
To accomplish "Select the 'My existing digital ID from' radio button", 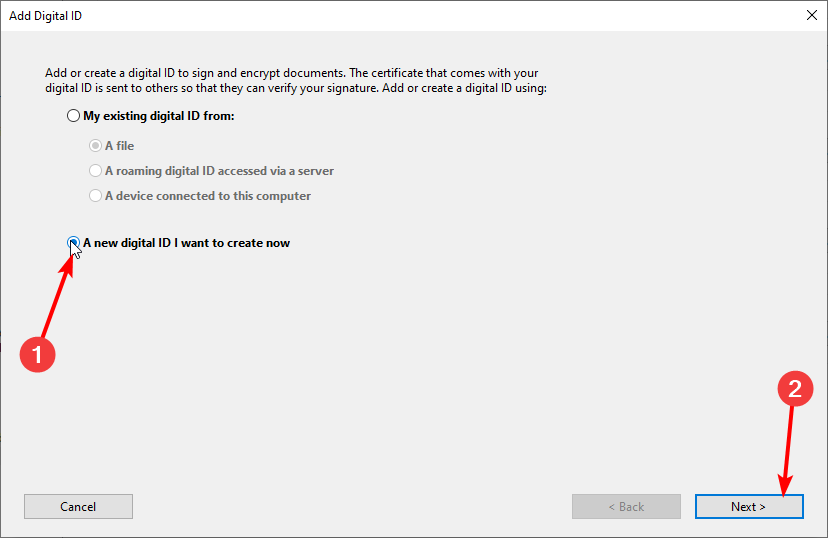I will pos(73,116).
